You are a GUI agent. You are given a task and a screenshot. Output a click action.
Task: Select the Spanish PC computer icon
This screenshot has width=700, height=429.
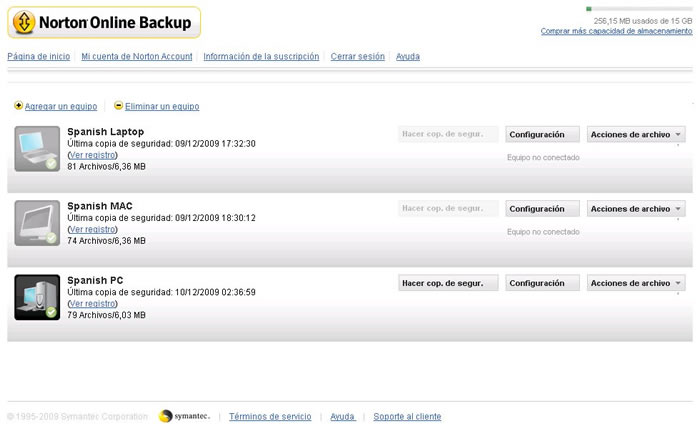point(37,297)
